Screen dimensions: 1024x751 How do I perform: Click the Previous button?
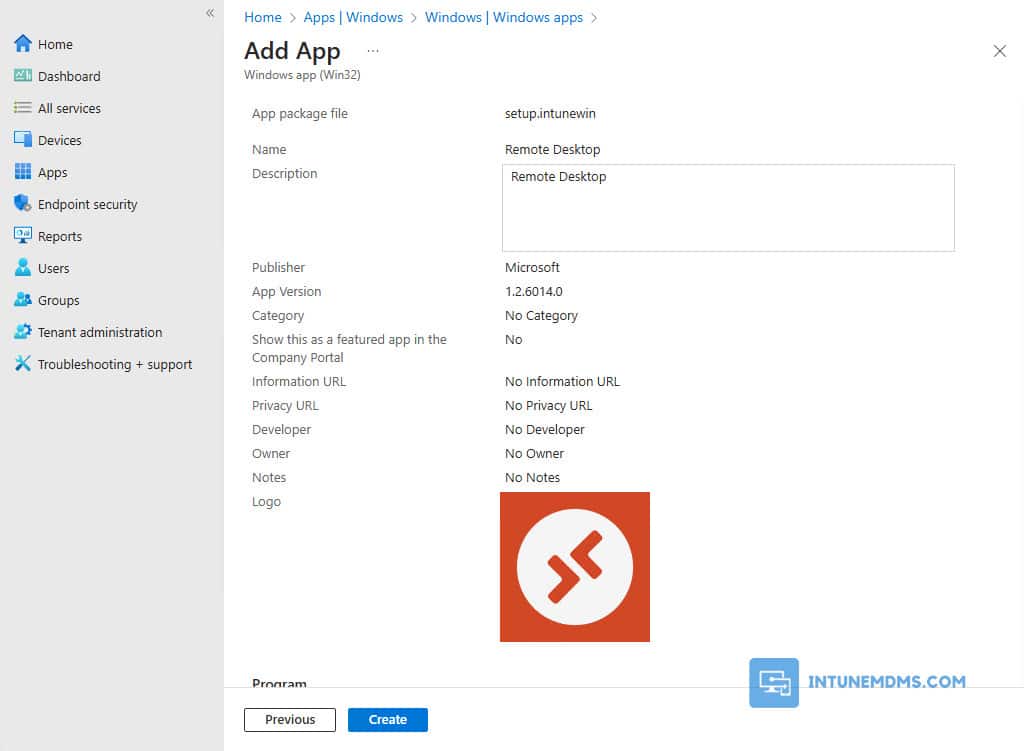pyautogui.click(x=290, y=720)
